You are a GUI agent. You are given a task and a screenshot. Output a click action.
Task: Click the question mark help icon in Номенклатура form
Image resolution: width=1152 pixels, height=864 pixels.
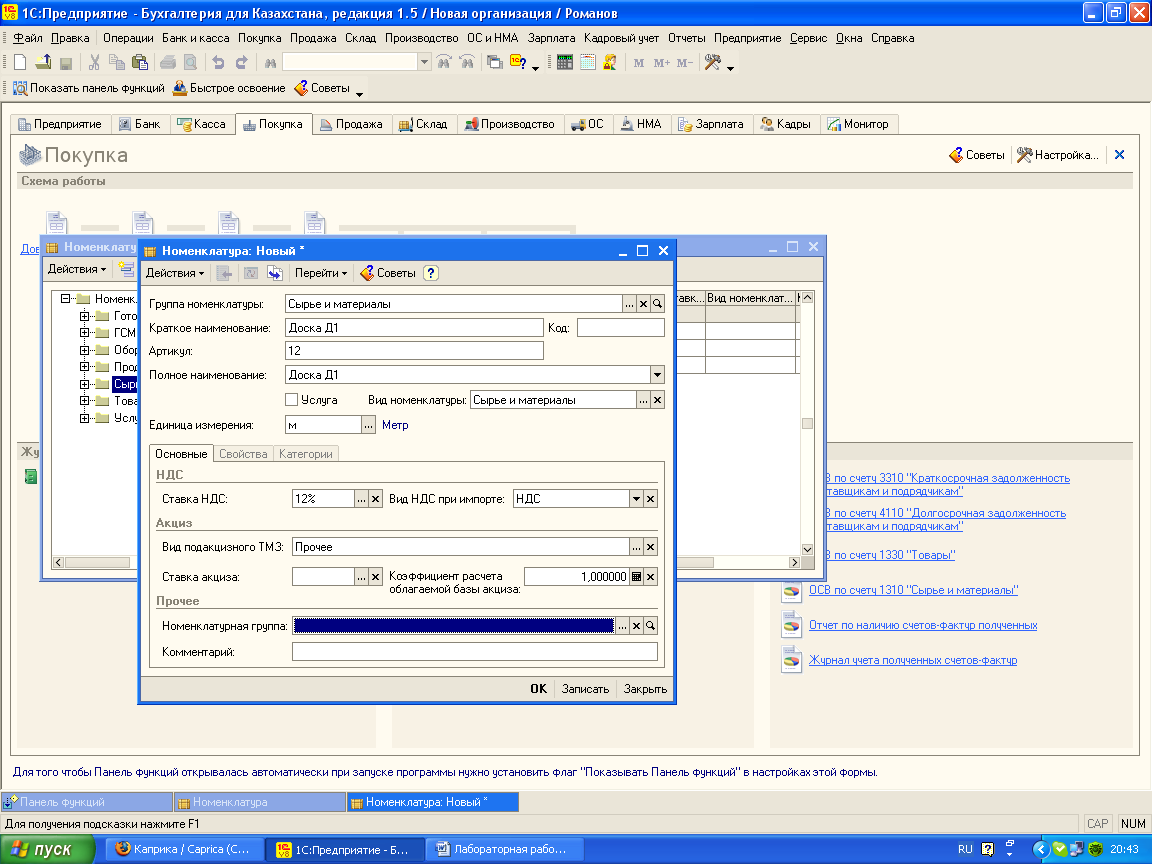(431, 273)
